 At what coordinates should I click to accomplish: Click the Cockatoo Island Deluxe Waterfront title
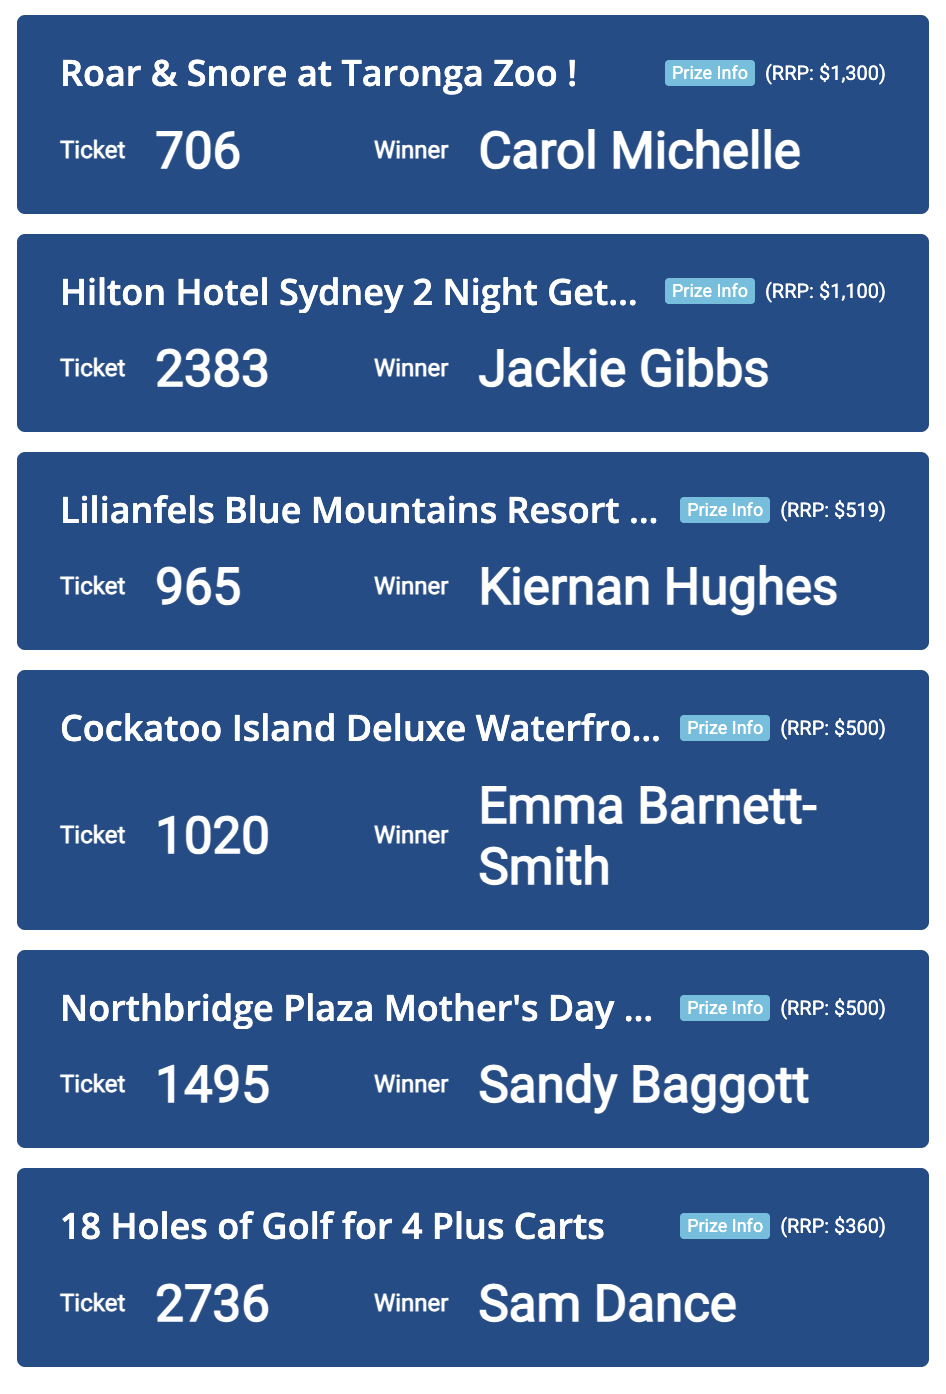coord(360,729)
